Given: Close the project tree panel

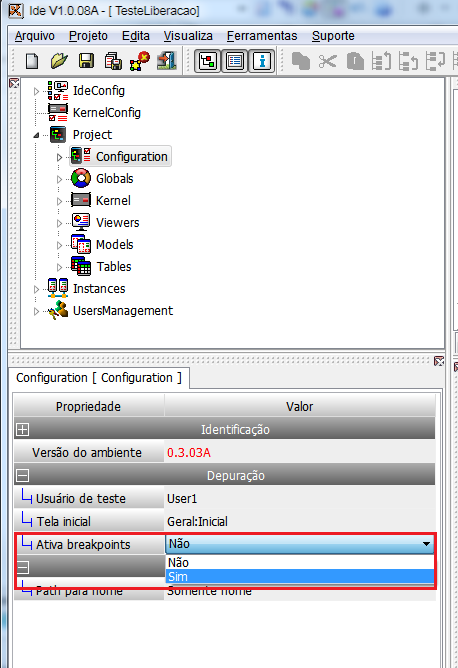Looking at the screenshot, I should coord(14,84).
